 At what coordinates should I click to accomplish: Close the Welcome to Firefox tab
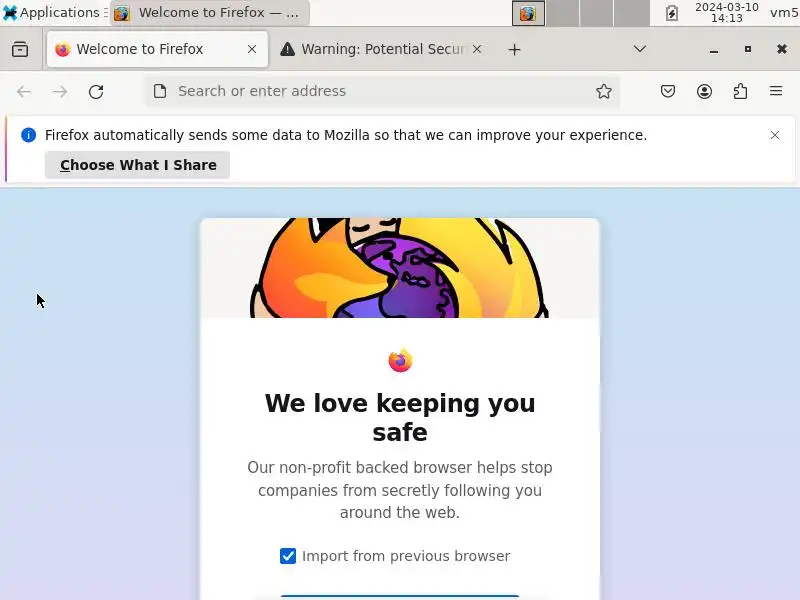[252, 49]
